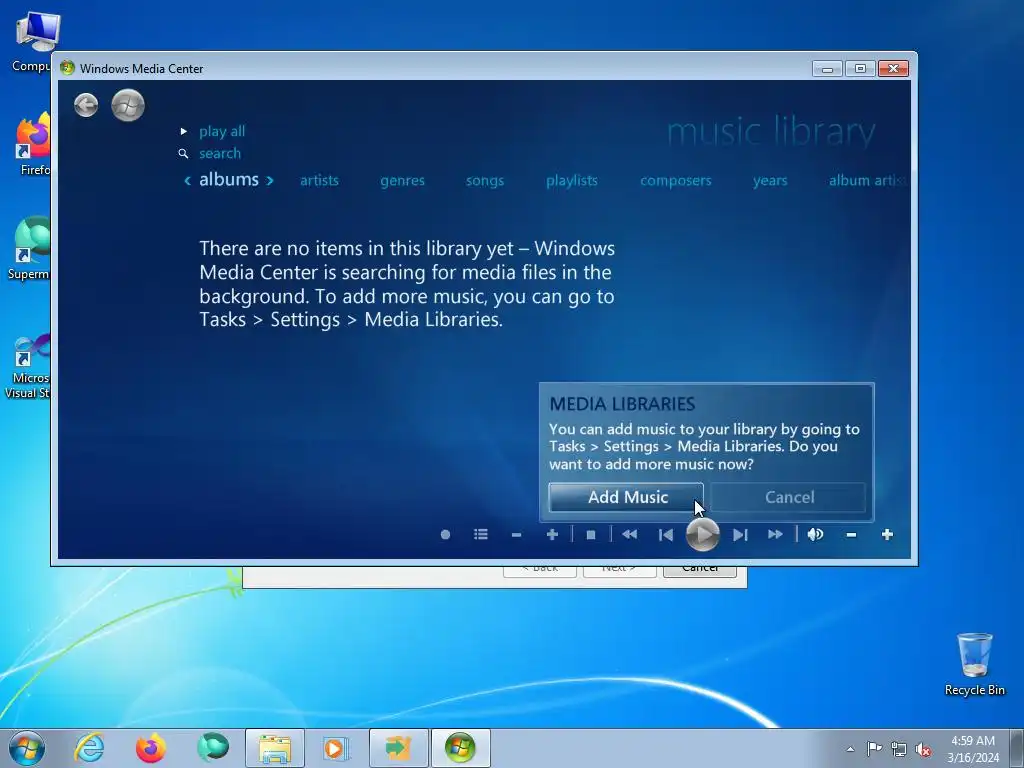Image resolution: width=1024 pixels, height=768 pixels.
Task: Open the guide list icon in transport bar
Action: [481, 535]
